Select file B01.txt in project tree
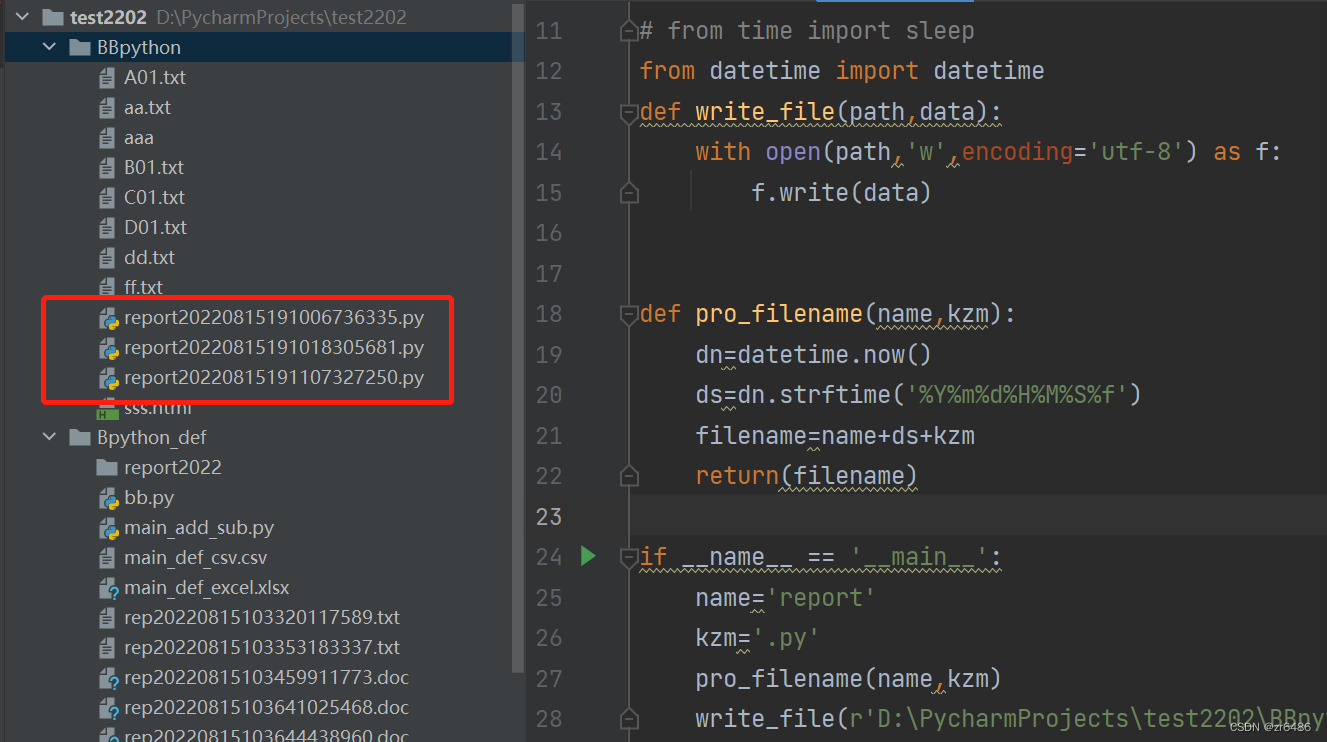 pos(154,167)
